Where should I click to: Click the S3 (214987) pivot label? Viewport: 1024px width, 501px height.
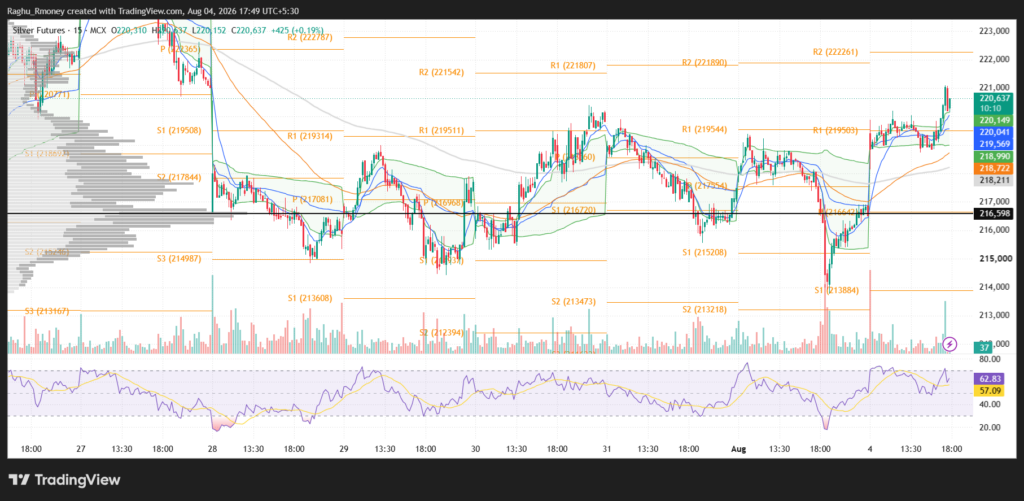[178, 259]
